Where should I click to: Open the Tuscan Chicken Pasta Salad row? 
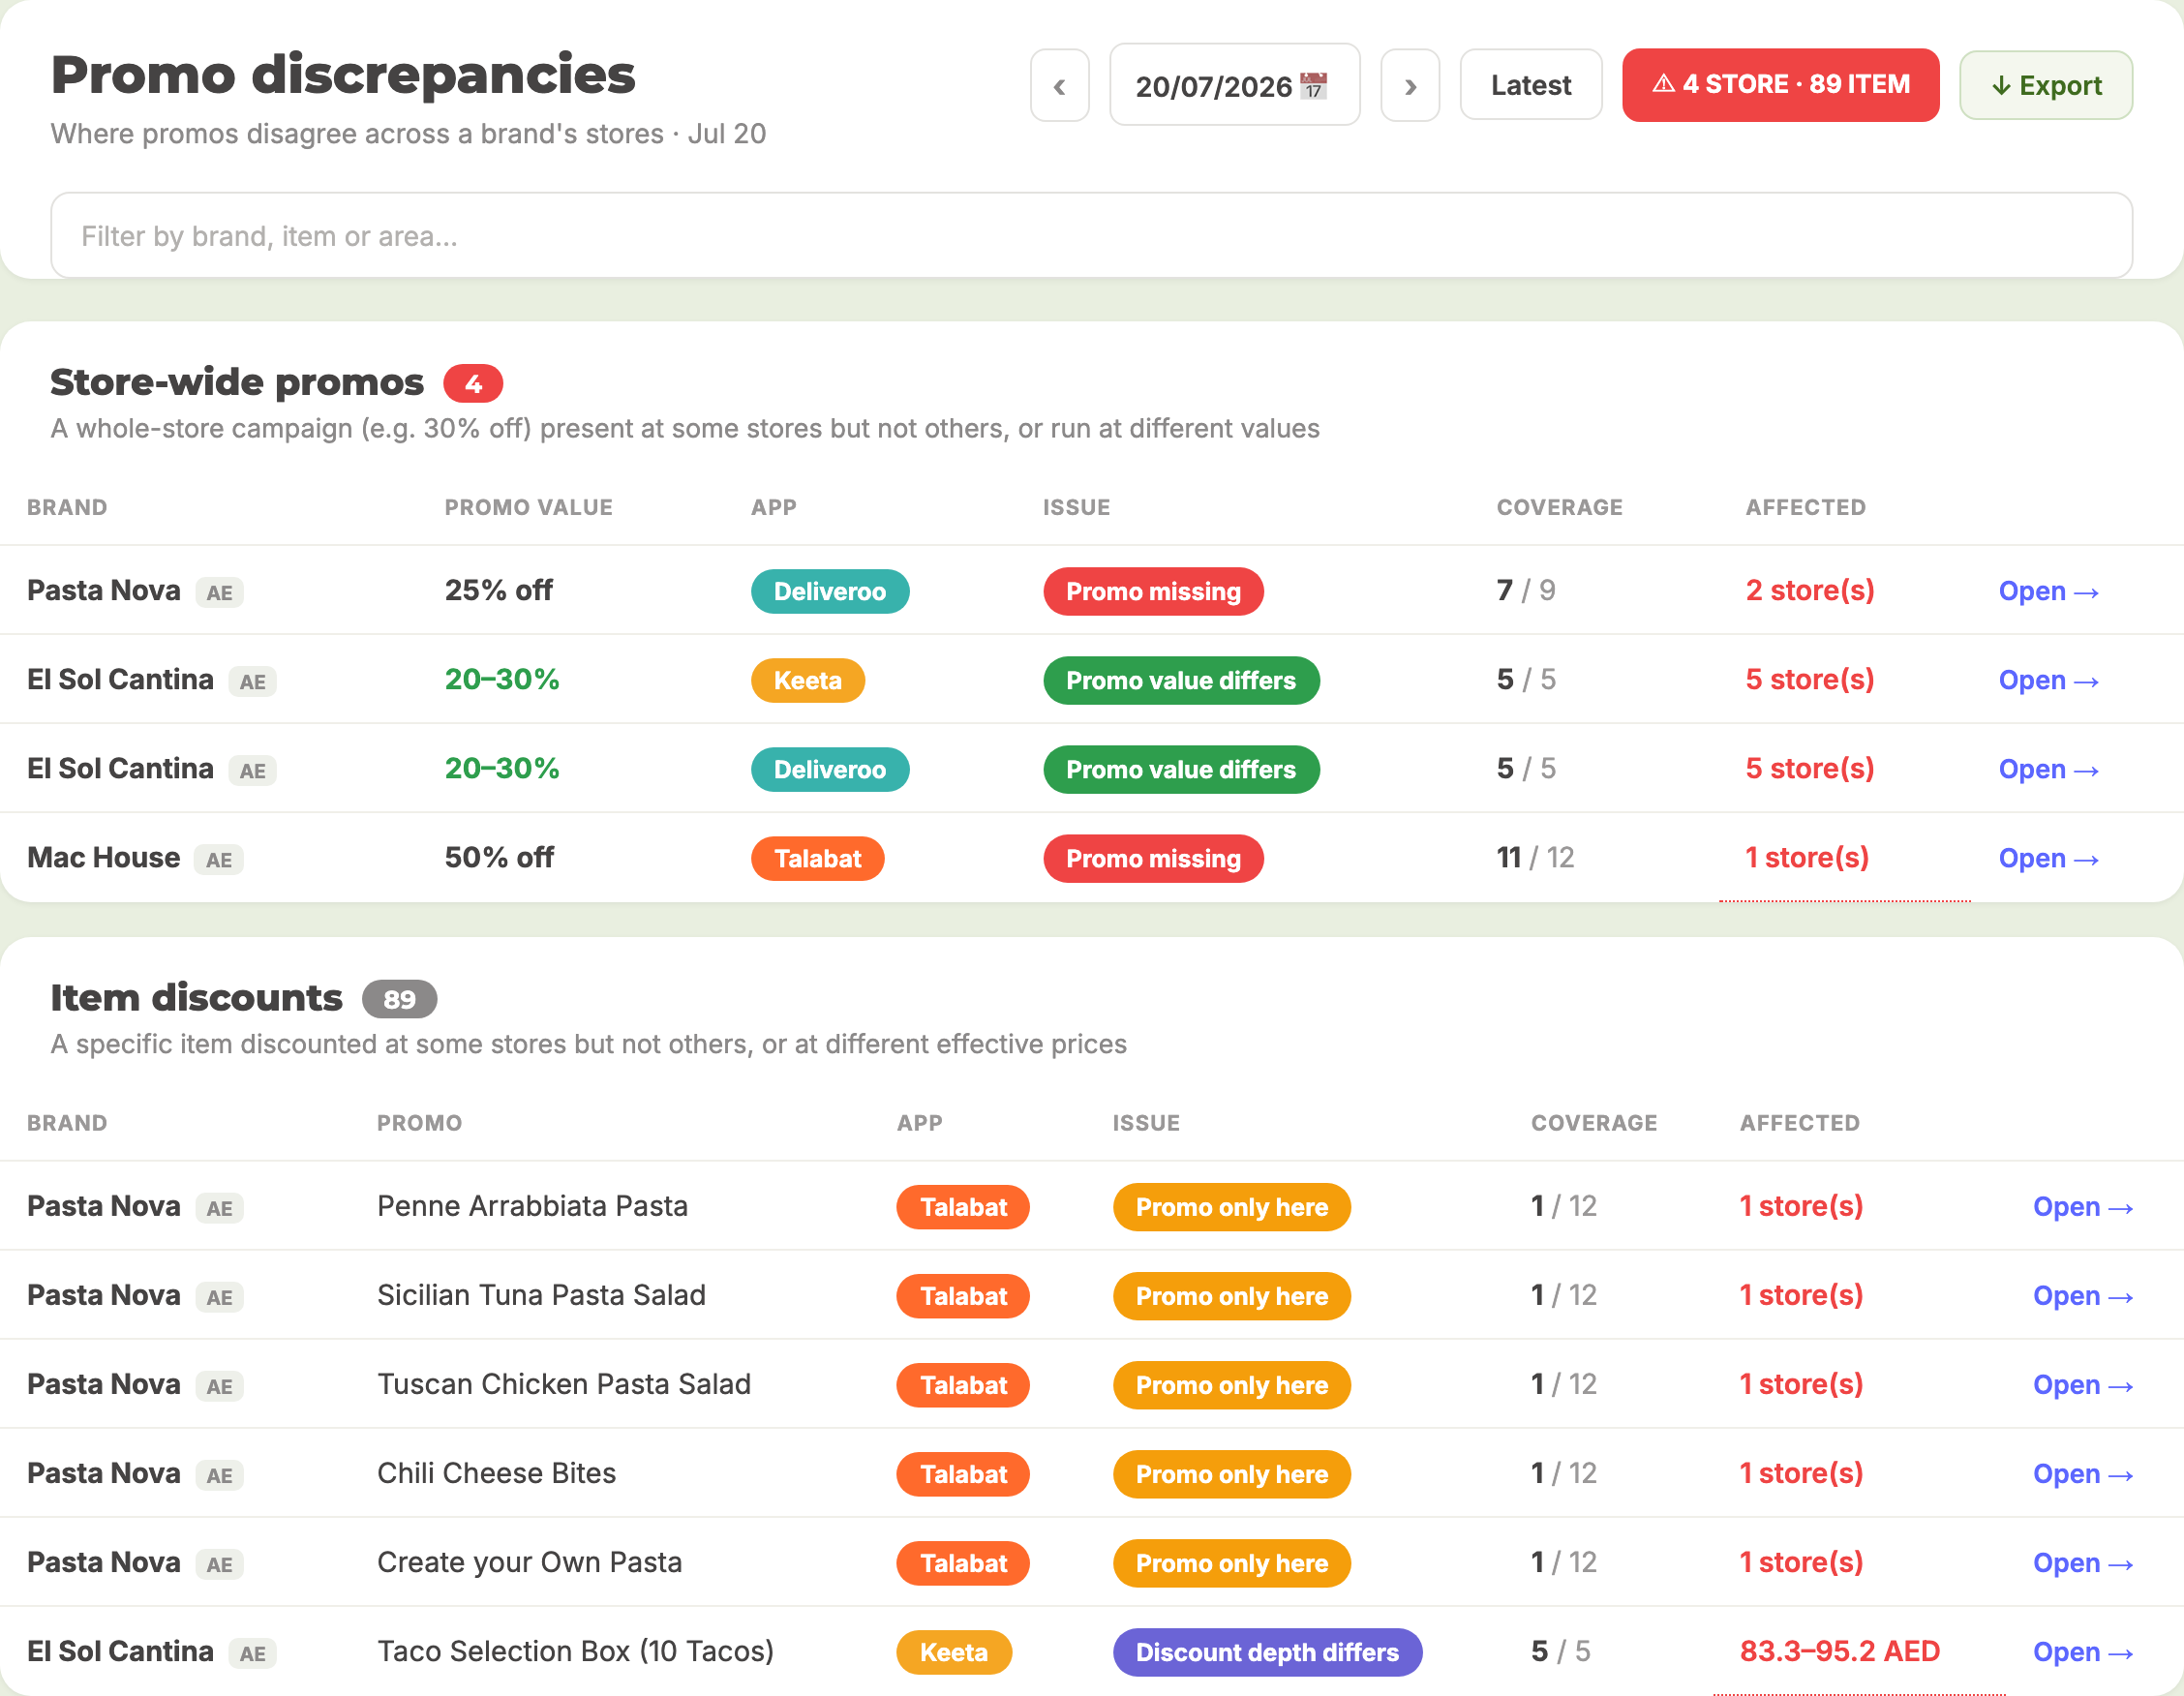tap(2083, 1385)
